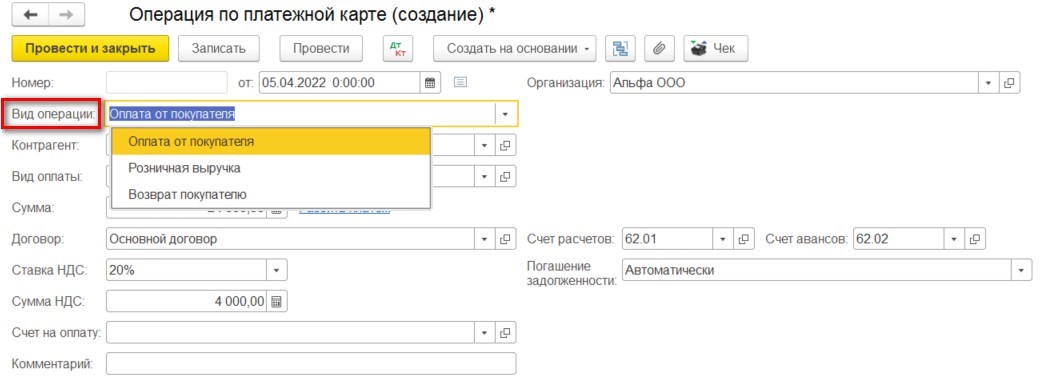Click Провести и закрыть button

90,48
